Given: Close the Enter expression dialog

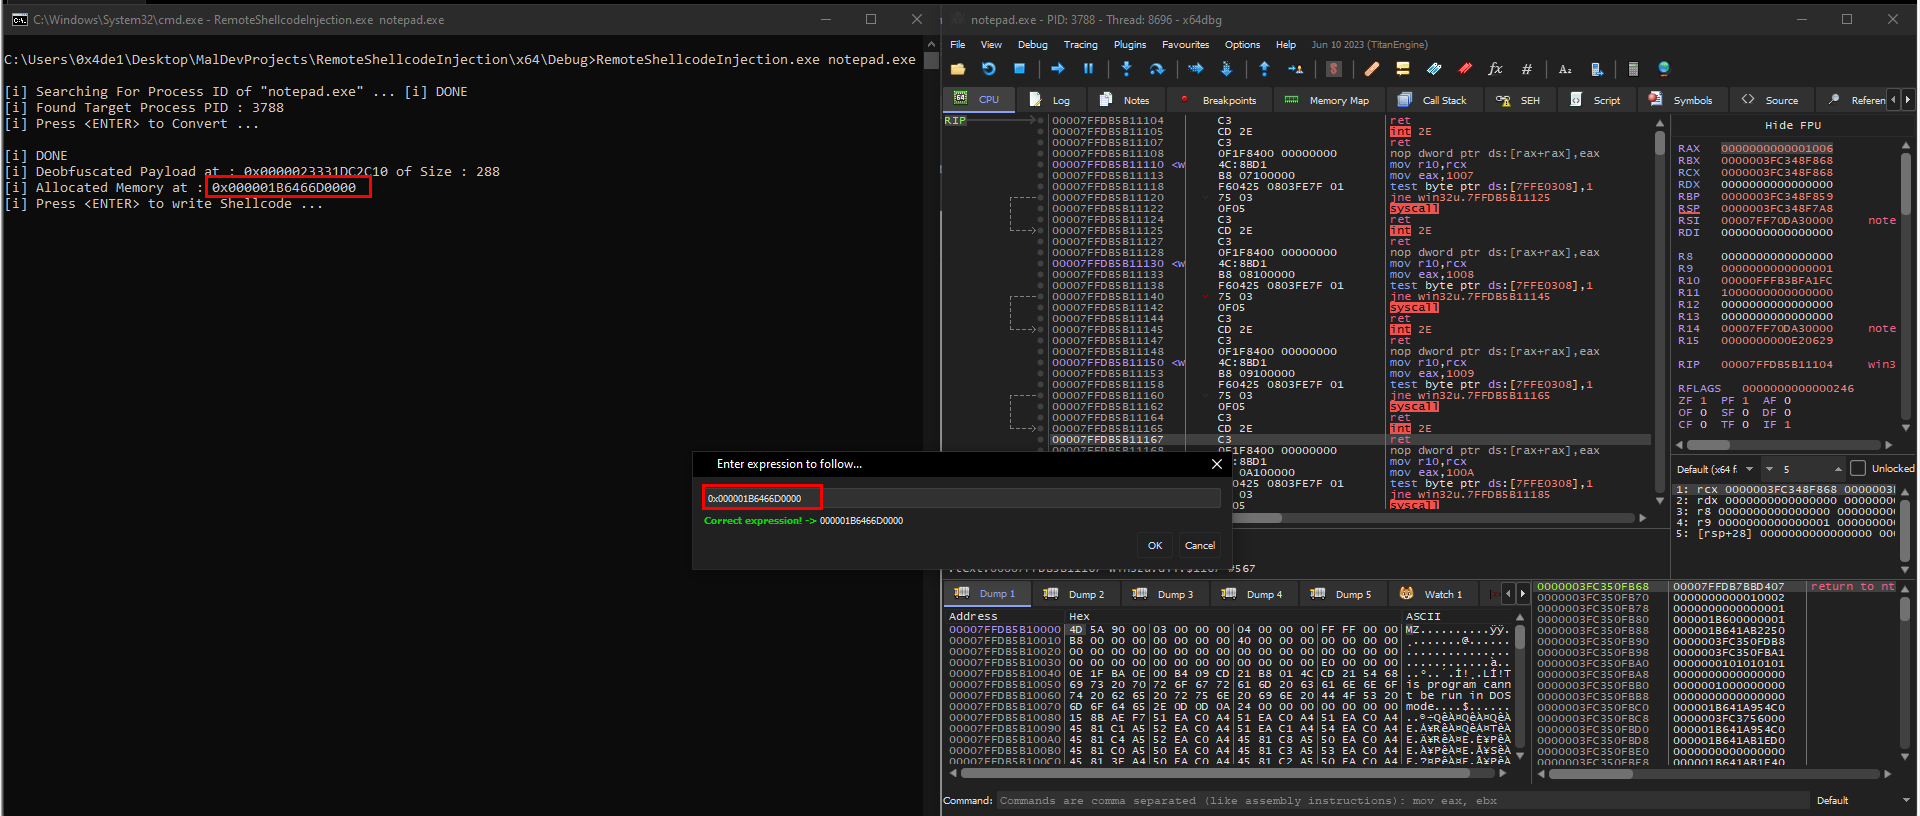Looking at the screenshot, I should pyautogui.click(x=1216, y=464).
